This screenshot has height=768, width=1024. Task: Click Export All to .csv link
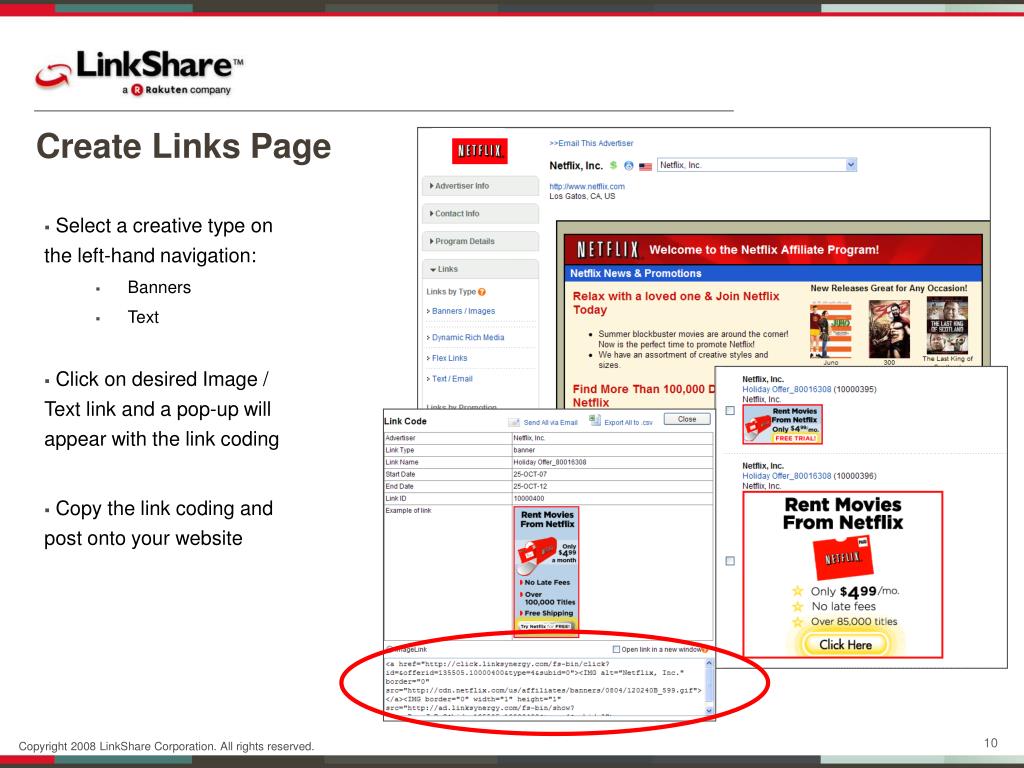point(628,423)
